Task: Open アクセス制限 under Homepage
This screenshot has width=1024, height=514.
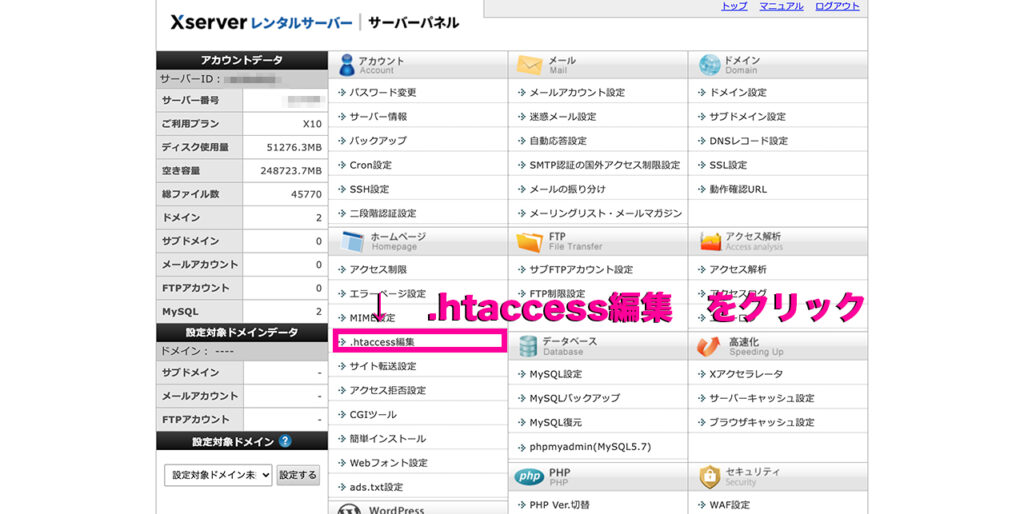Action: pyautogui.click(x=377, y=269)
